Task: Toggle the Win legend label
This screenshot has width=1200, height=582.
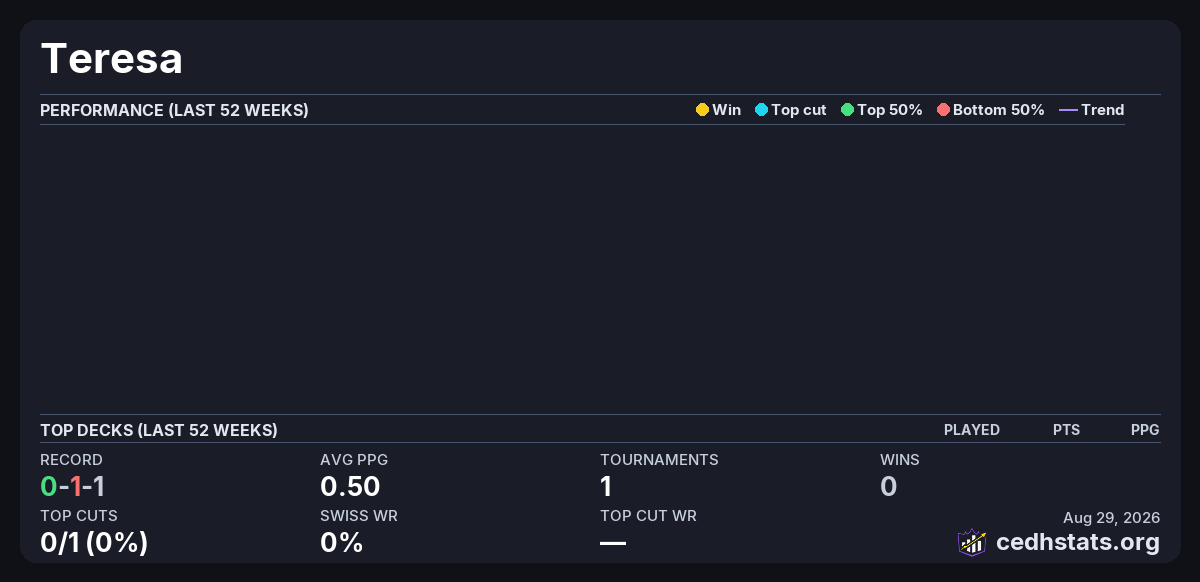Action: click(727, 110)
